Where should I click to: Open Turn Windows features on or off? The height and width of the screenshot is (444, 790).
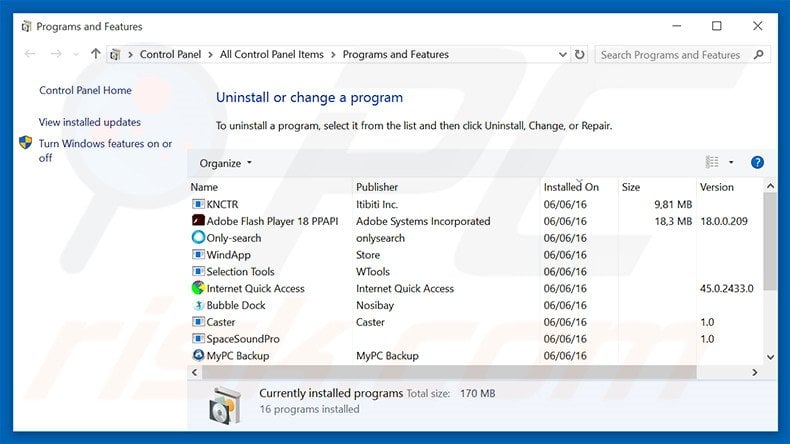coord(105,150)
